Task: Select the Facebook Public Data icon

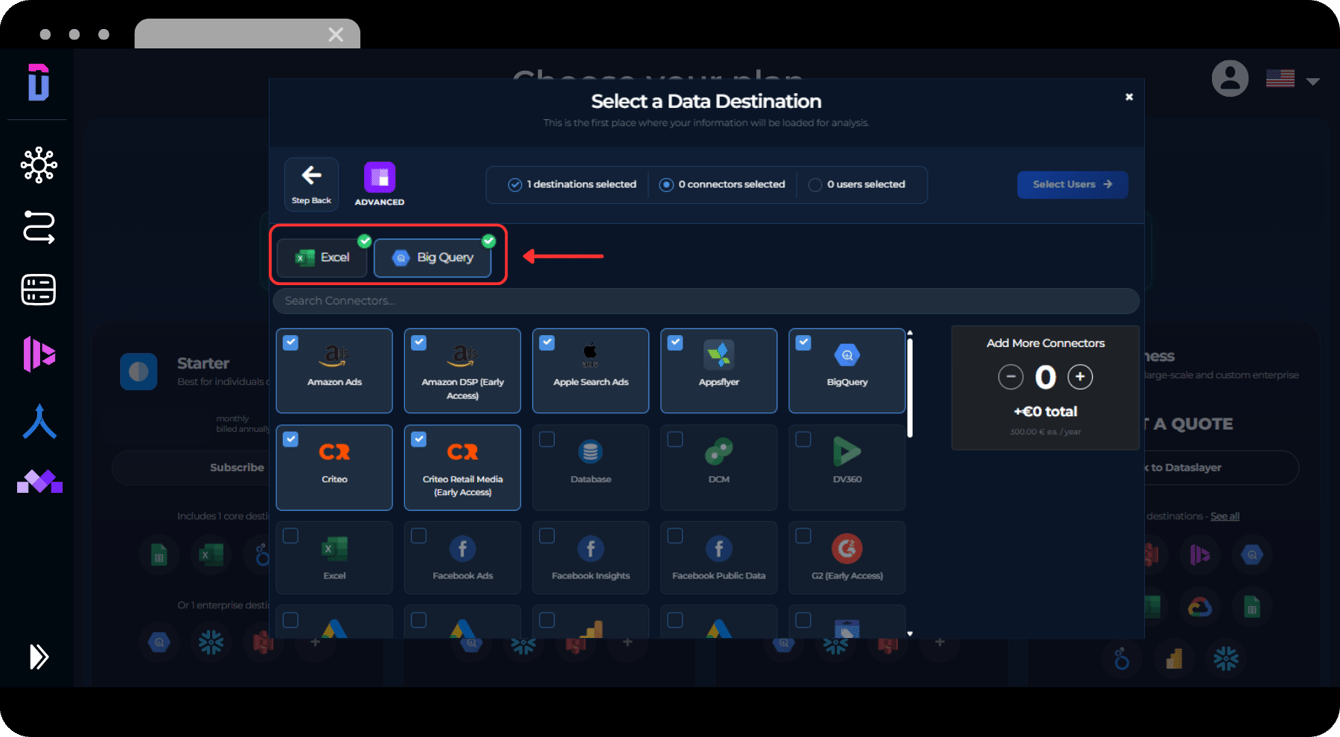Action: pyautogui.click(x=719, y=549)
